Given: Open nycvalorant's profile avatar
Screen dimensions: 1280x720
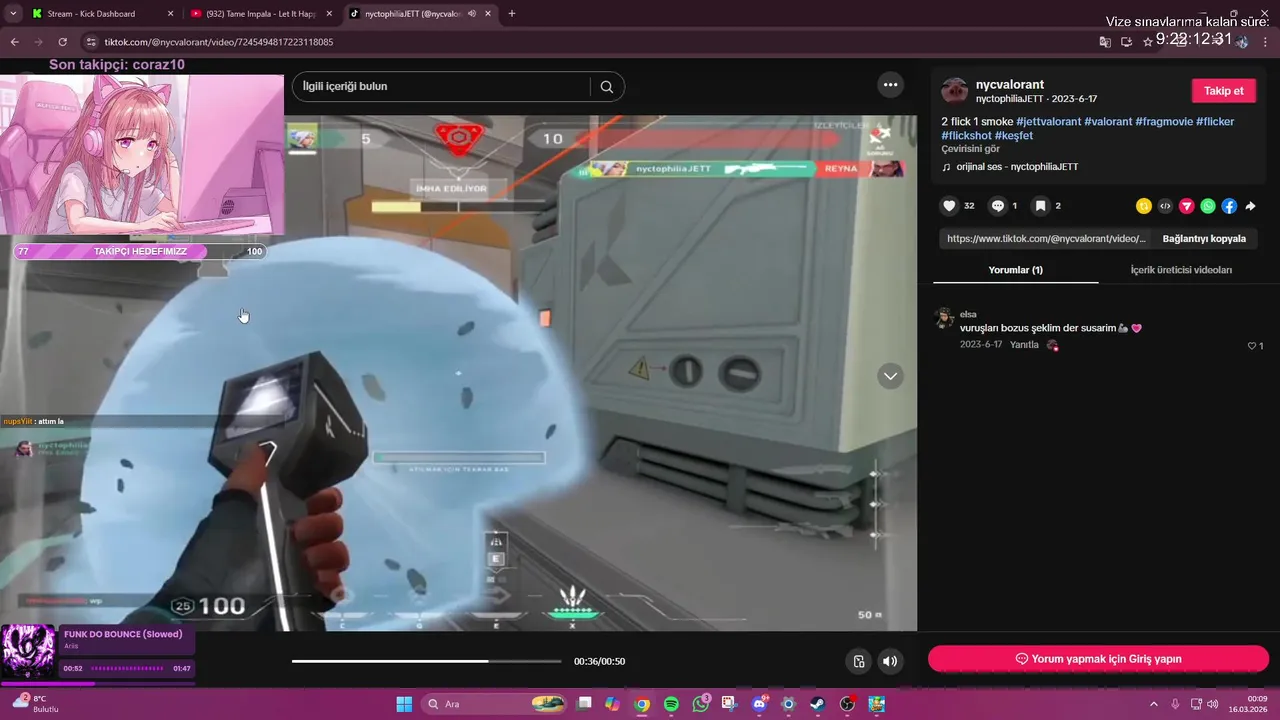Looking at the screenshot, I should 955,91.
